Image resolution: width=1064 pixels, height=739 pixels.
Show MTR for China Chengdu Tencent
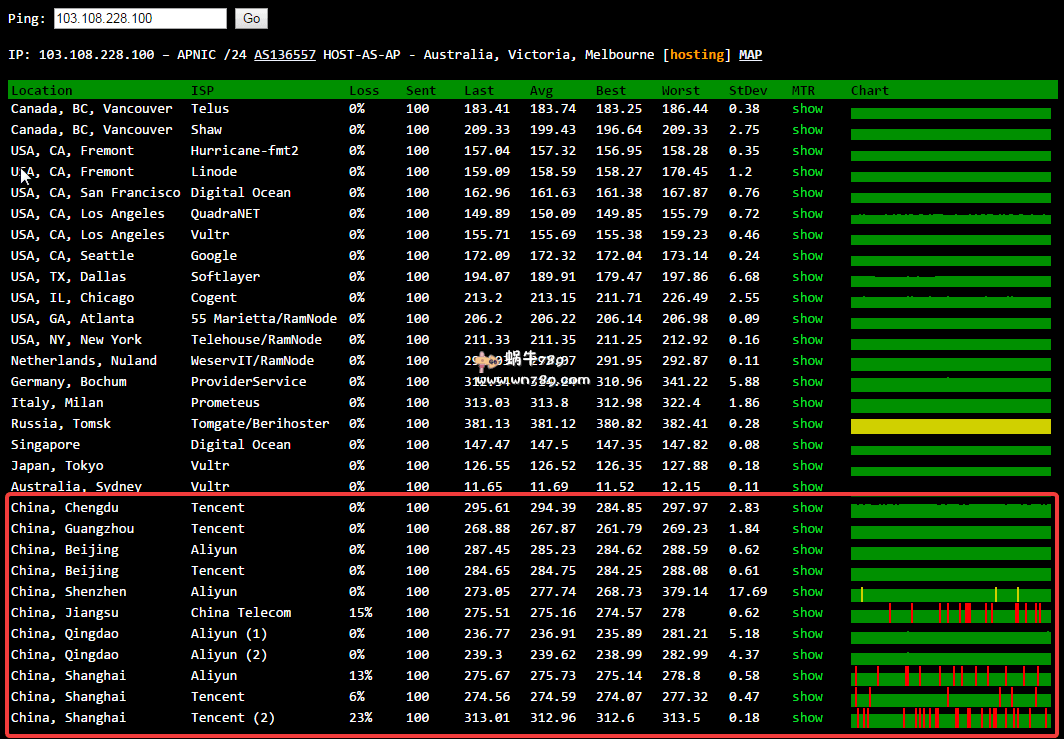807,507
